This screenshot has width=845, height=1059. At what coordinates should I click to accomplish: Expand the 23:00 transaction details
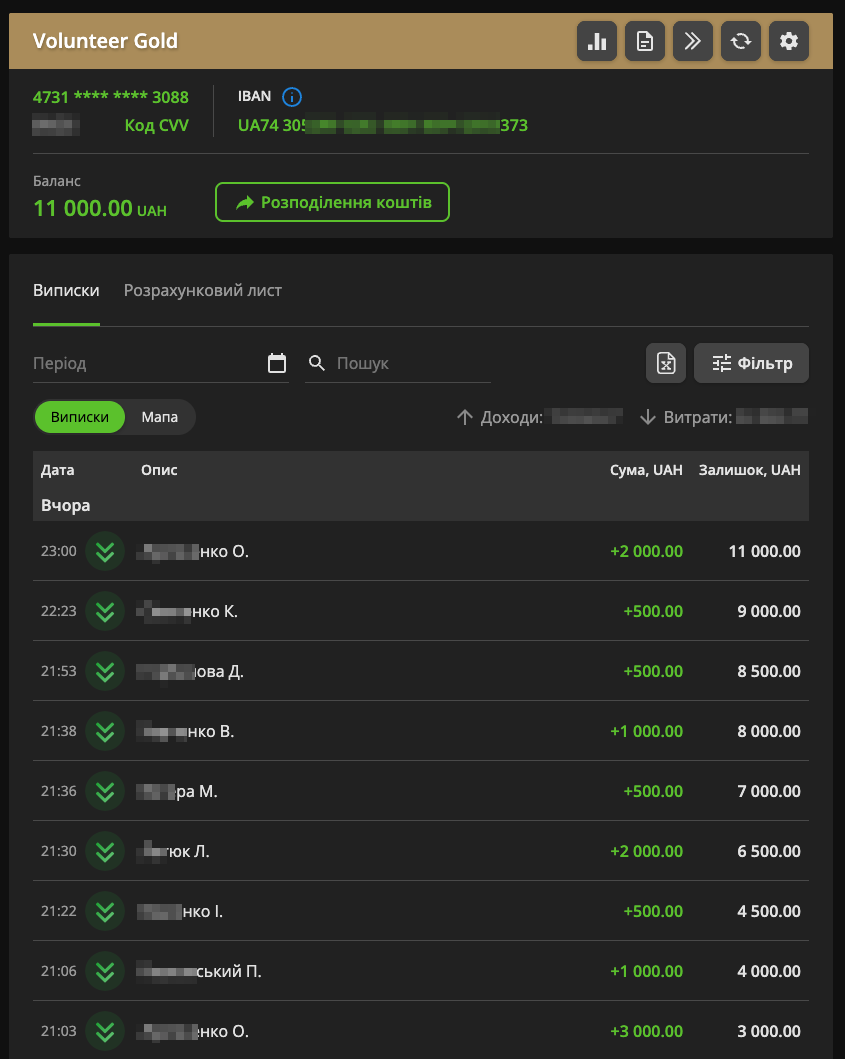click(x=105, y=551)
